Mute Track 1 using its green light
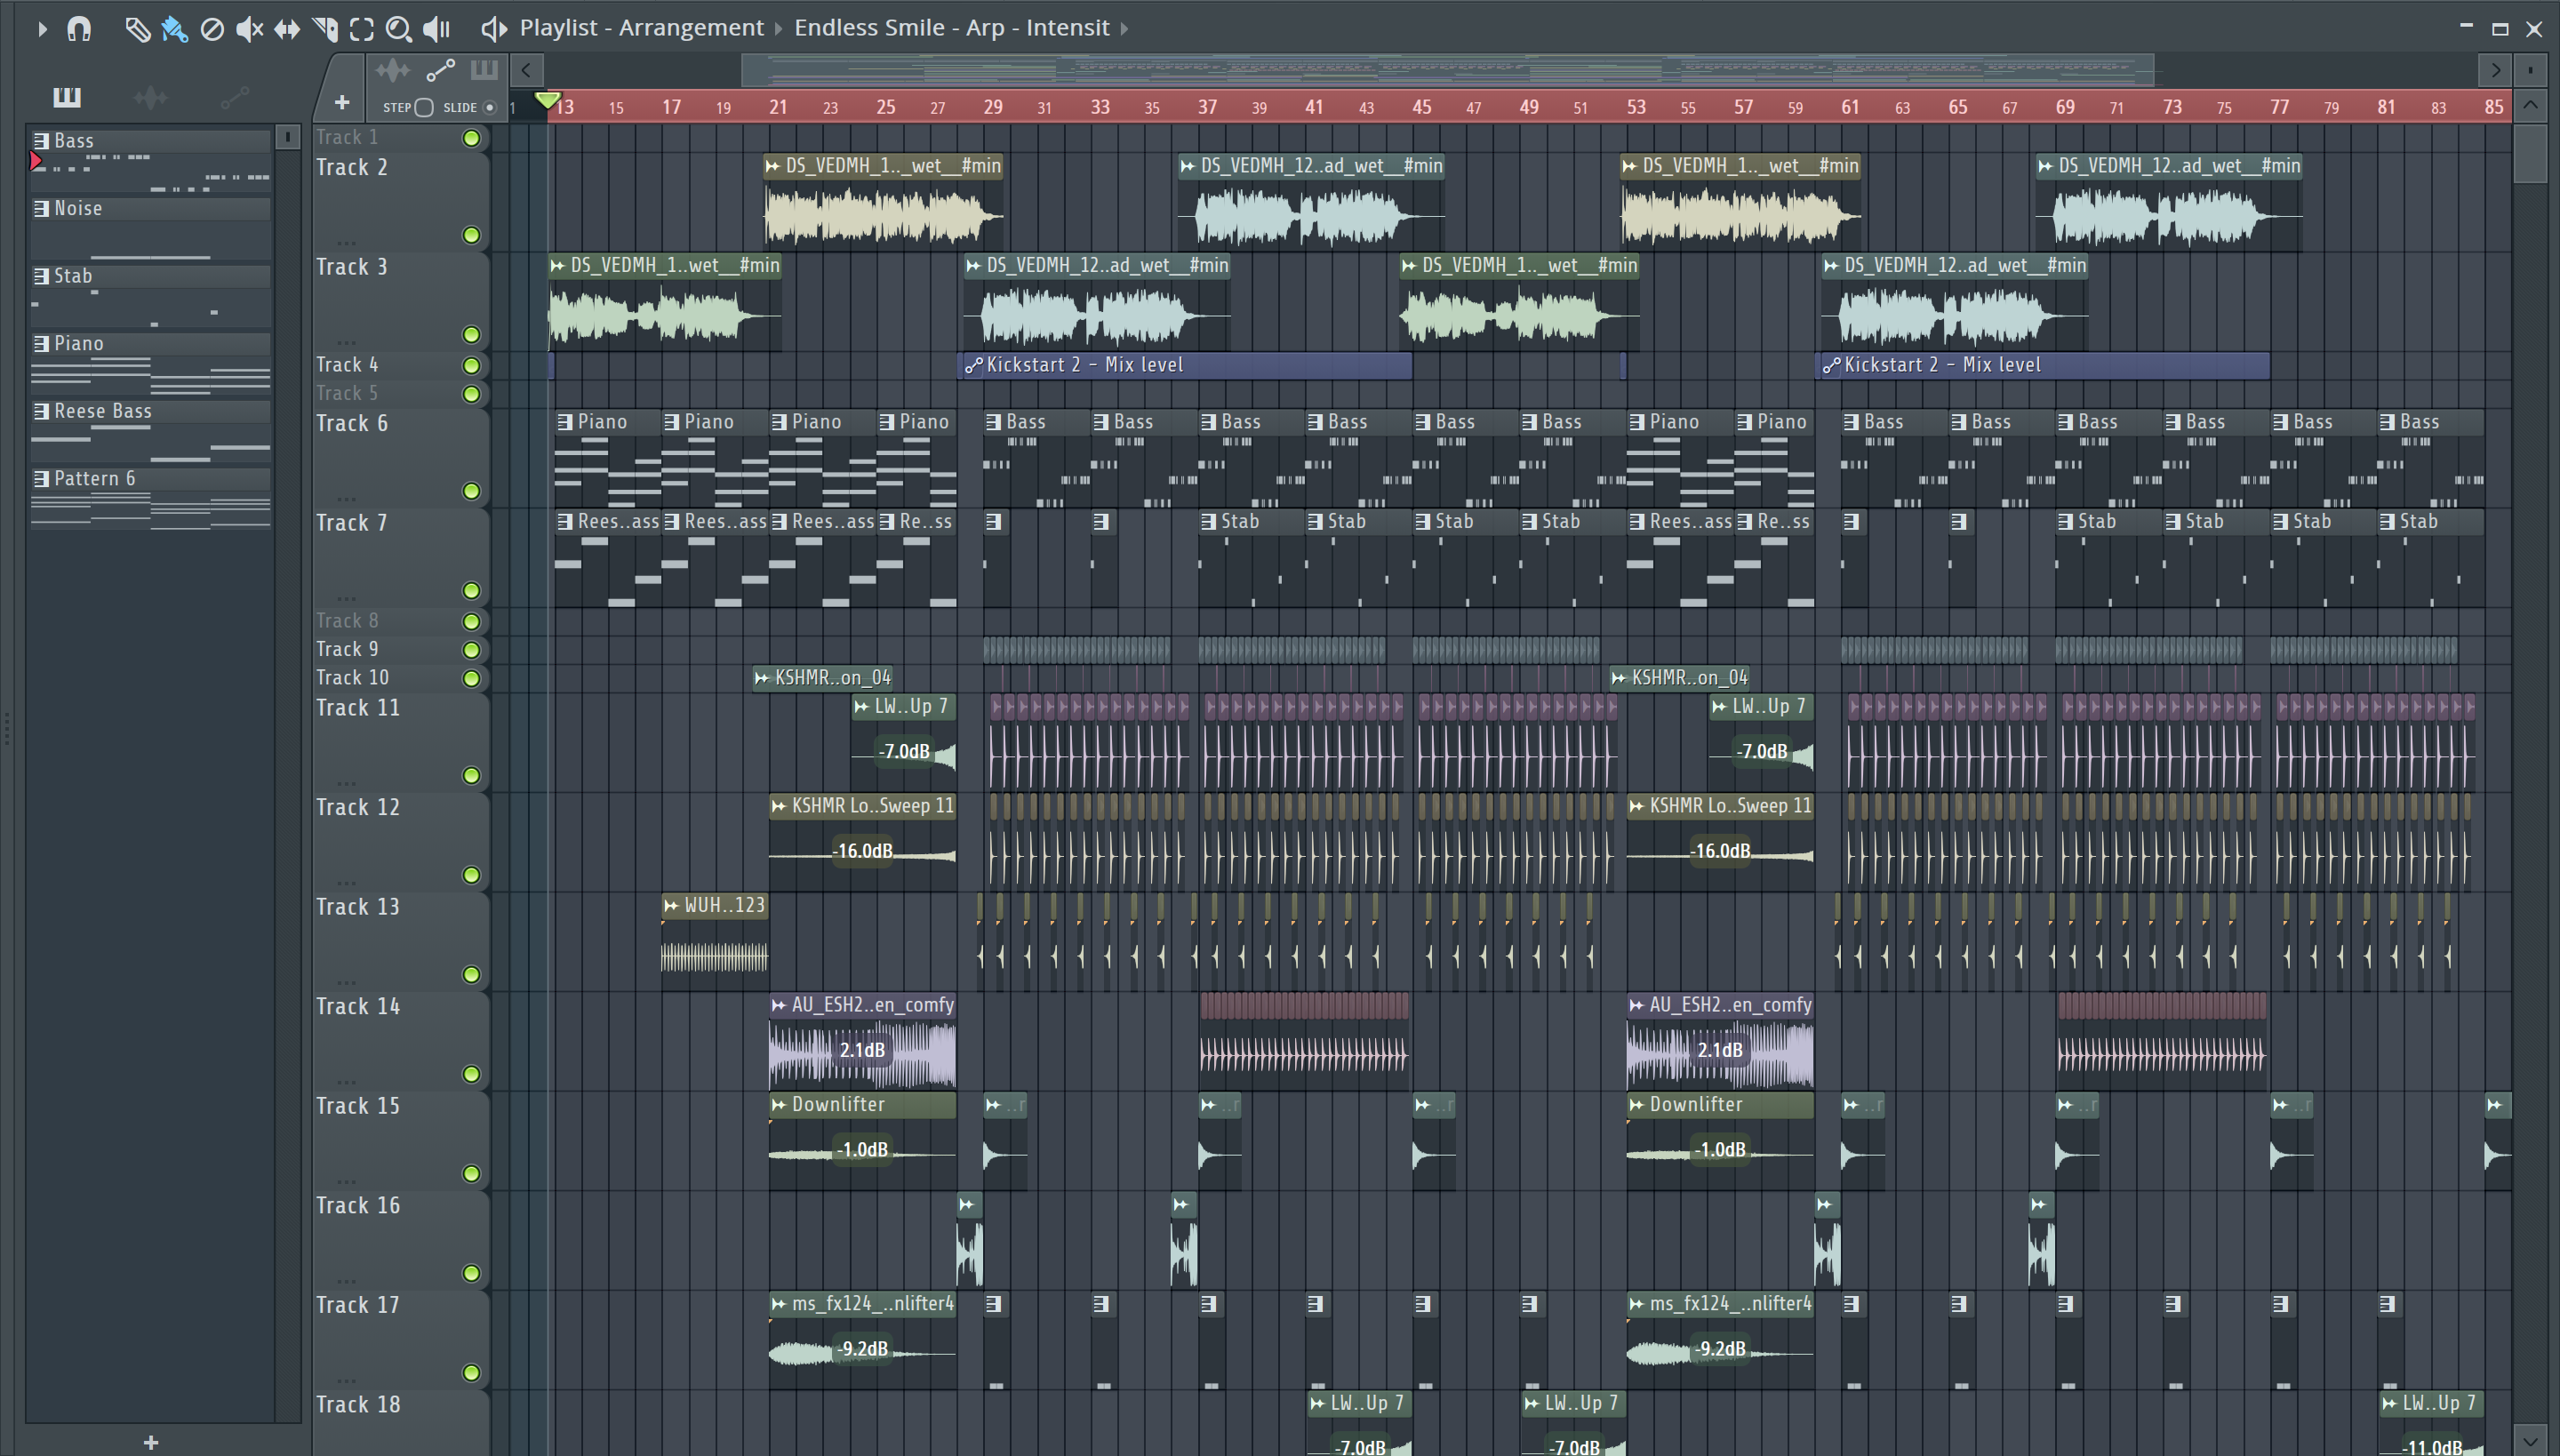This screenshot has width=2560, height=1456. (471, 138)
